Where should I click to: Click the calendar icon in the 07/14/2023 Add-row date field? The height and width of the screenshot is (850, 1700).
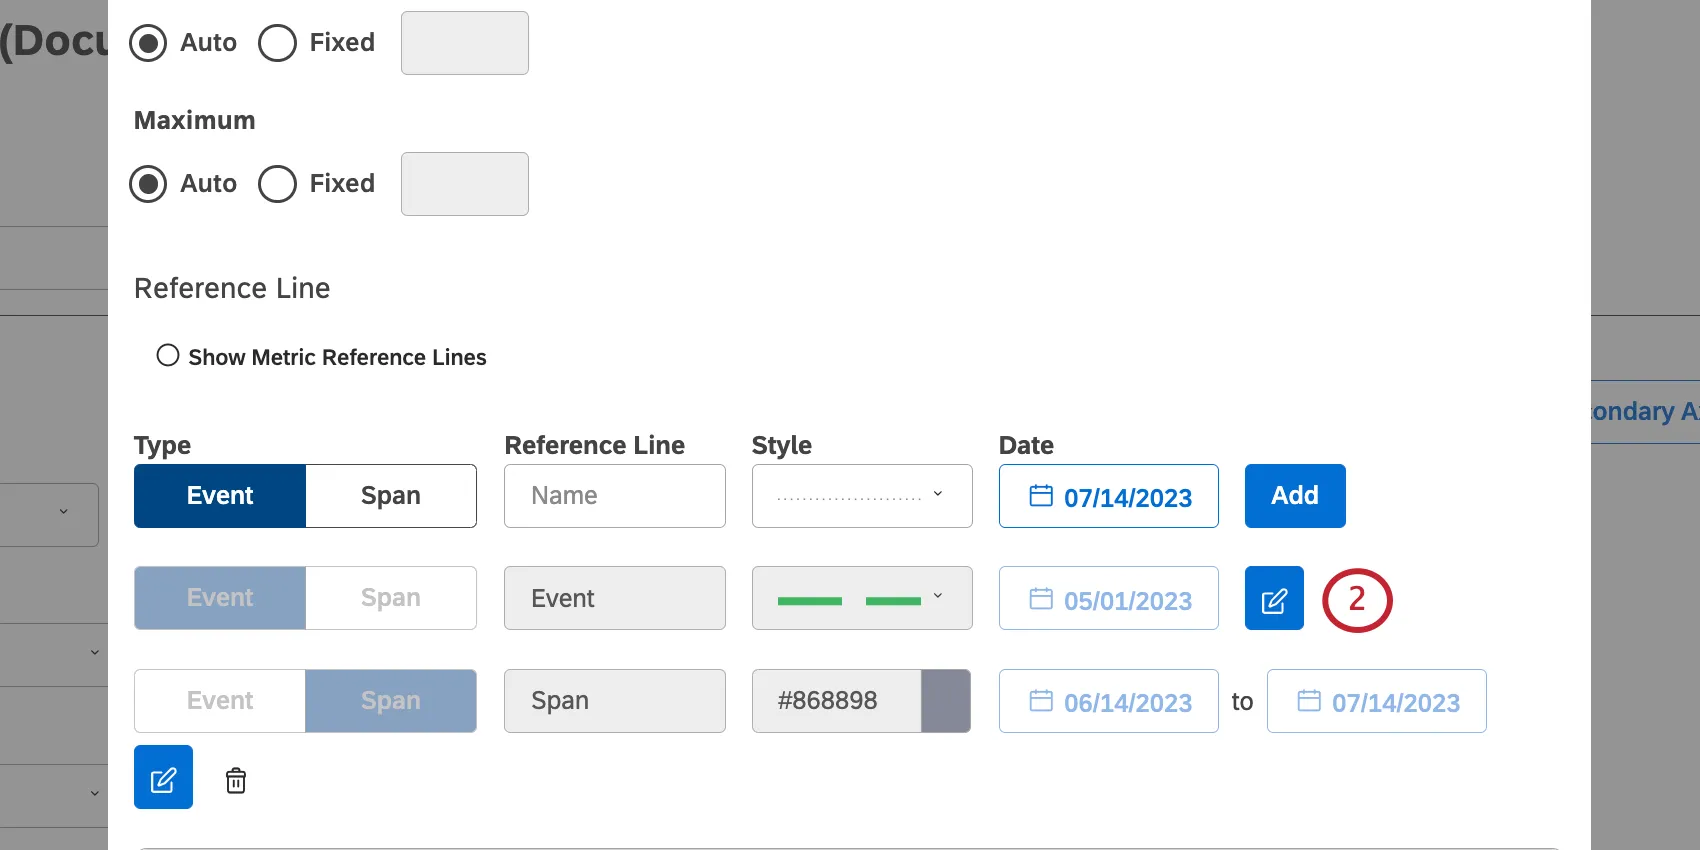coord(1041,496)
